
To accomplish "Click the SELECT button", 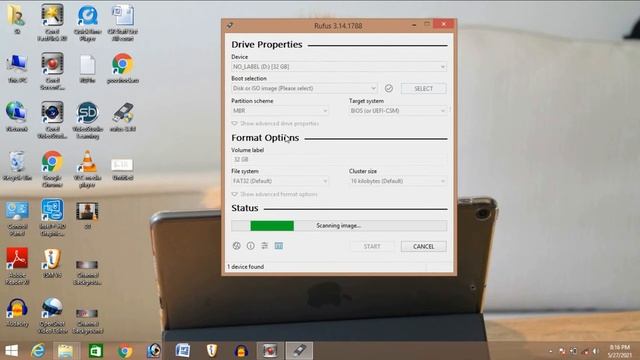I will [x=424, y=89].
